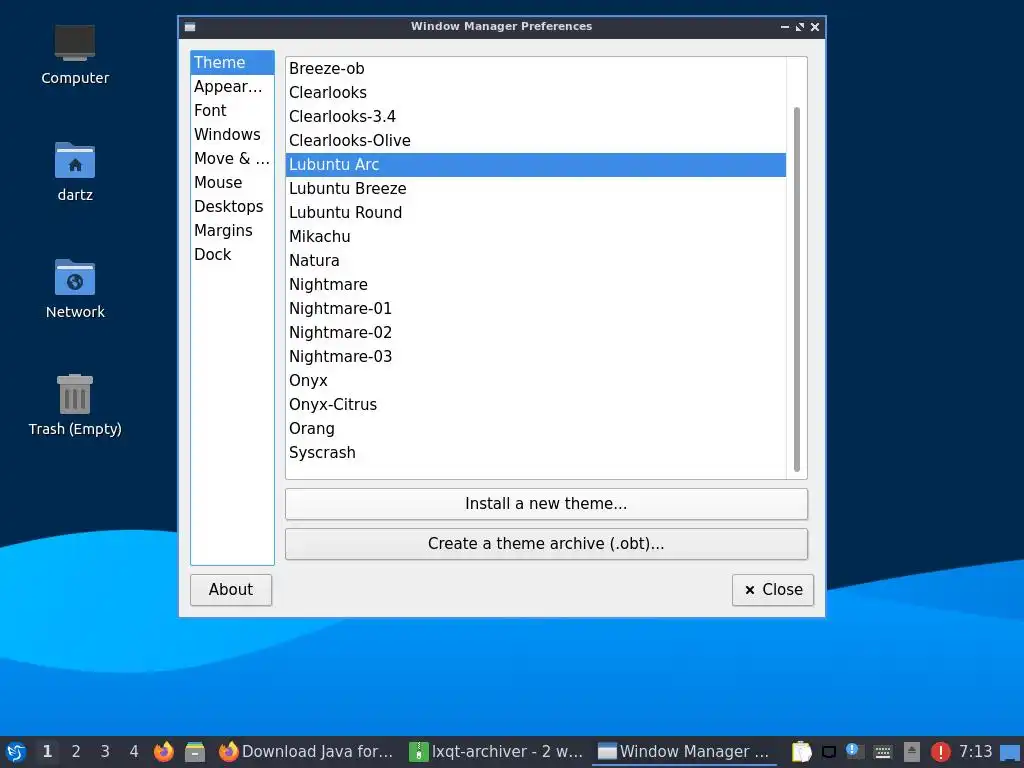Select the Clearlooks theme
Screen dimensions: 1024x768
(536, 93)
